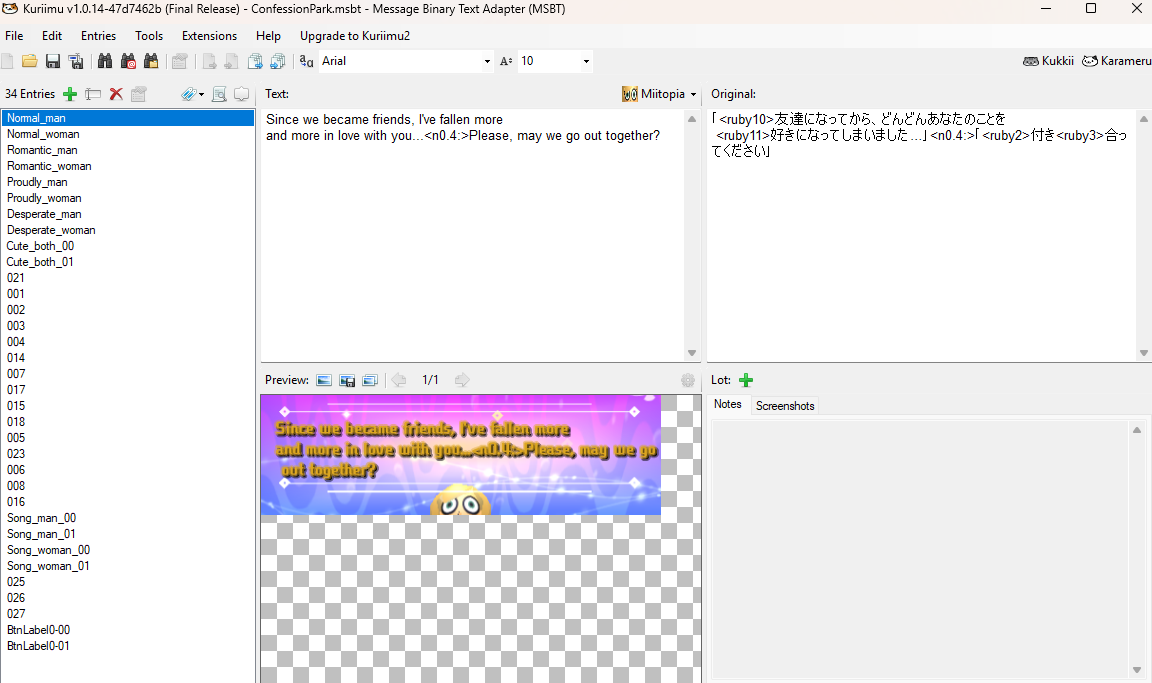Open the Edit menu

[x=51, y=36]
